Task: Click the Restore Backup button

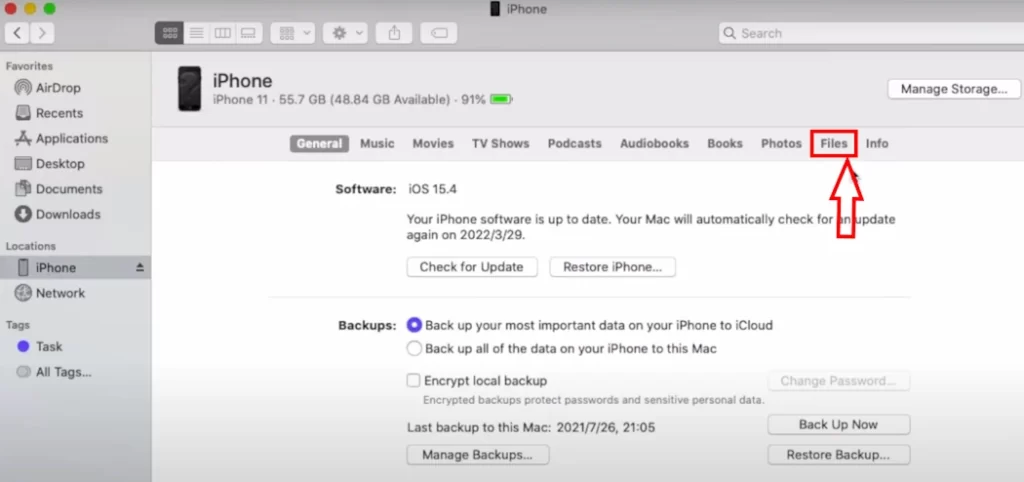Action: pyautogui.click(x=839, y=455)
